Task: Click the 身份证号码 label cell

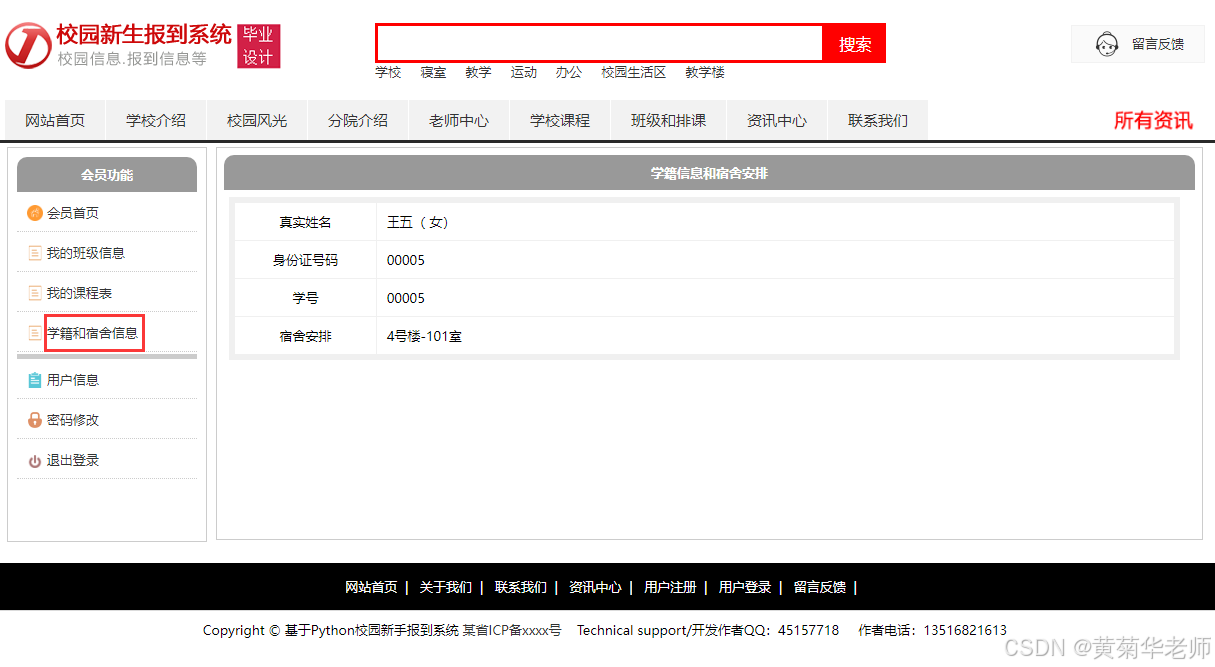Action: click(305, 260)
